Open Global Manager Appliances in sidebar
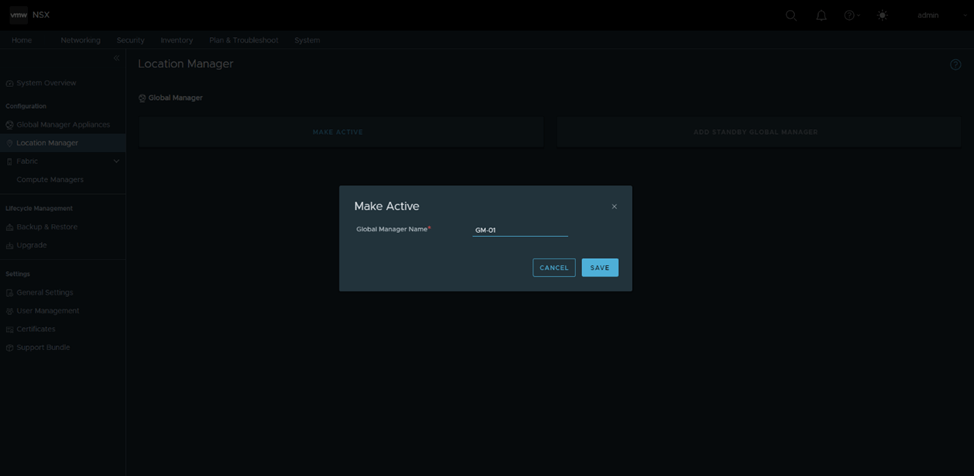This screenshot has height=476, width=974. pos(62,125)
